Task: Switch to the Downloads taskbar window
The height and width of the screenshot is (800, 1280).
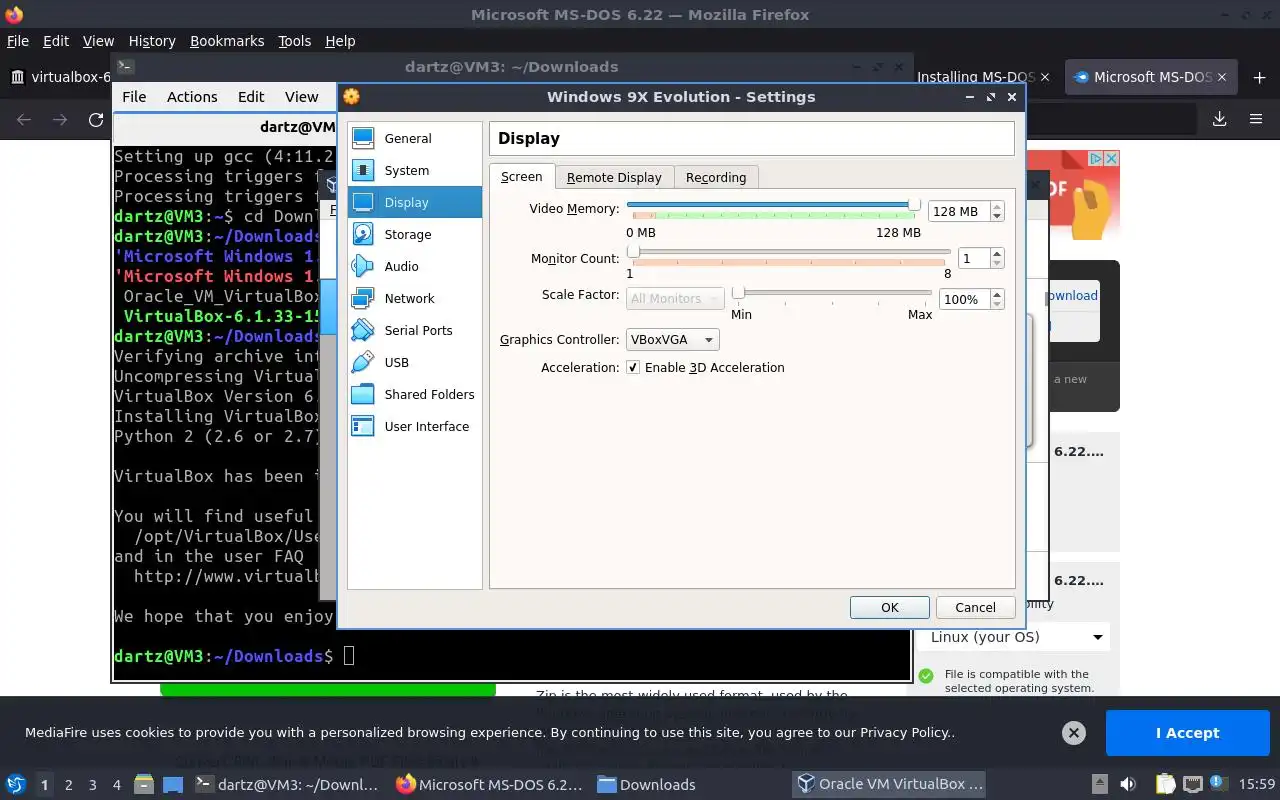Action: click(x=646, y=785)
